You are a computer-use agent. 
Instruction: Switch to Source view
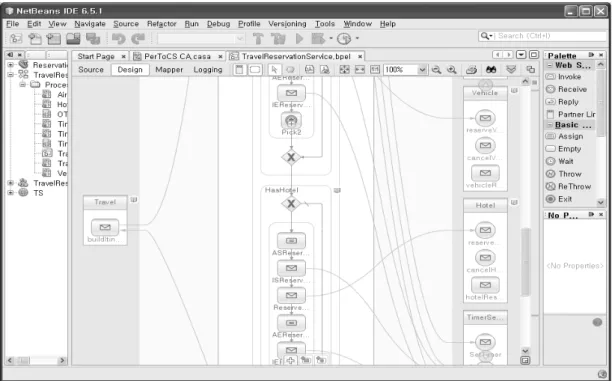pos(91,69)
